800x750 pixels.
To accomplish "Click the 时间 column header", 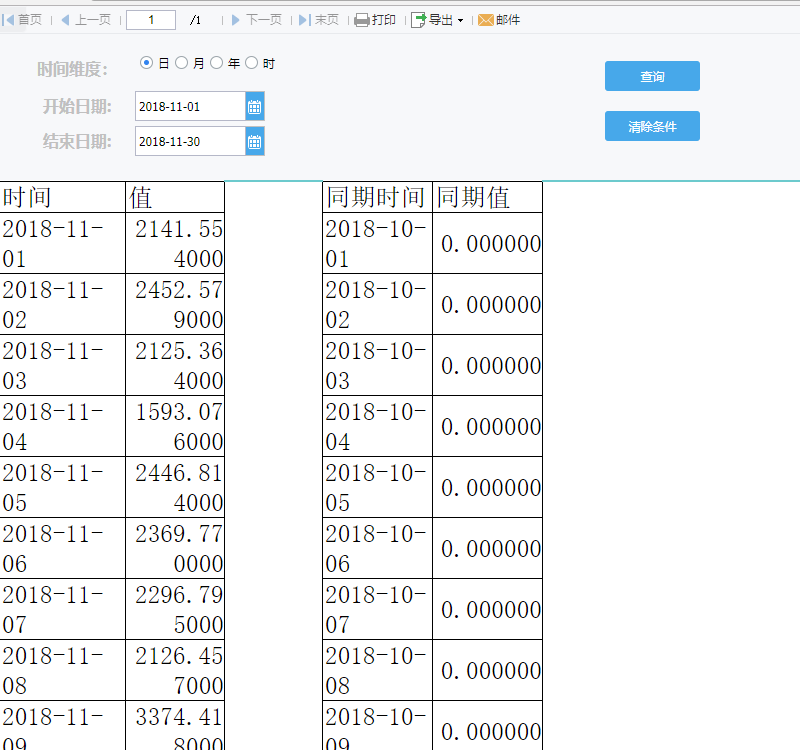I will (x=63, y=197).
